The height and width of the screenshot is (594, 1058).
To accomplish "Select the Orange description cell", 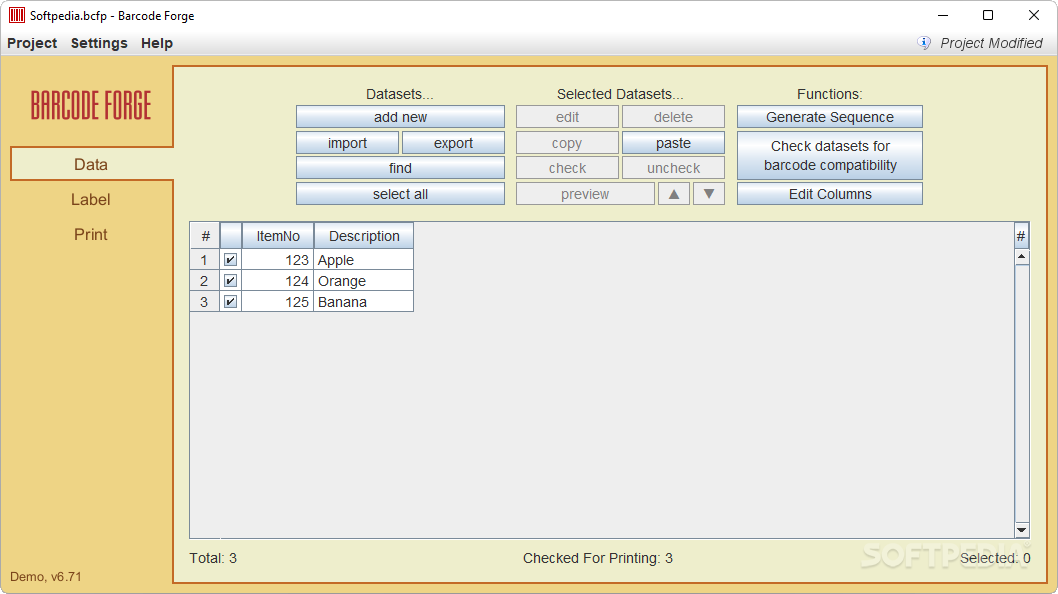I will pos(364,281).
